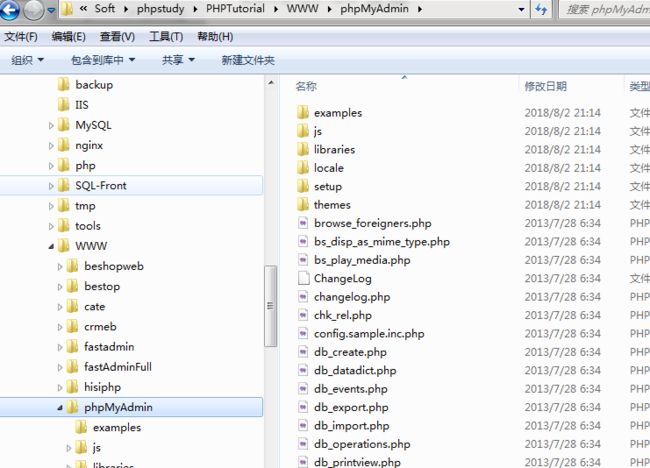The width and height of the screenshot is (650, 468).
Task: Open address bar history dropdown arrow
Action: click(521, 10)
